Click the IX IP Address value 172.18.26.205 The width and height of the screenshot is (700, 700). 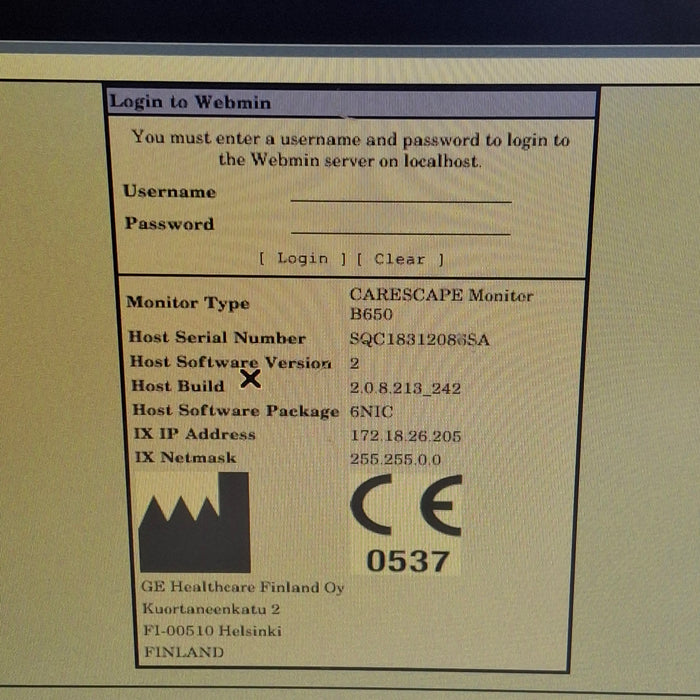(x=405, y=436)
